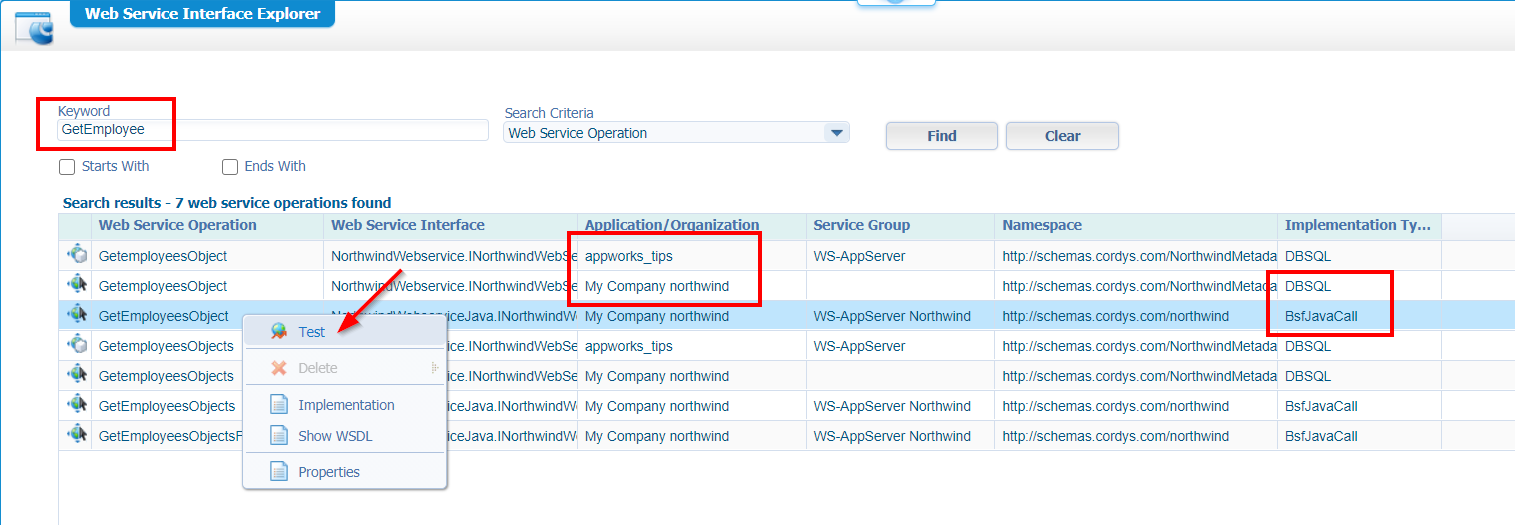This screenshot has width=1515, height=525.
Task: Sort by Namespace column header
Action: pyautogui.click(x=1042, y=226)
